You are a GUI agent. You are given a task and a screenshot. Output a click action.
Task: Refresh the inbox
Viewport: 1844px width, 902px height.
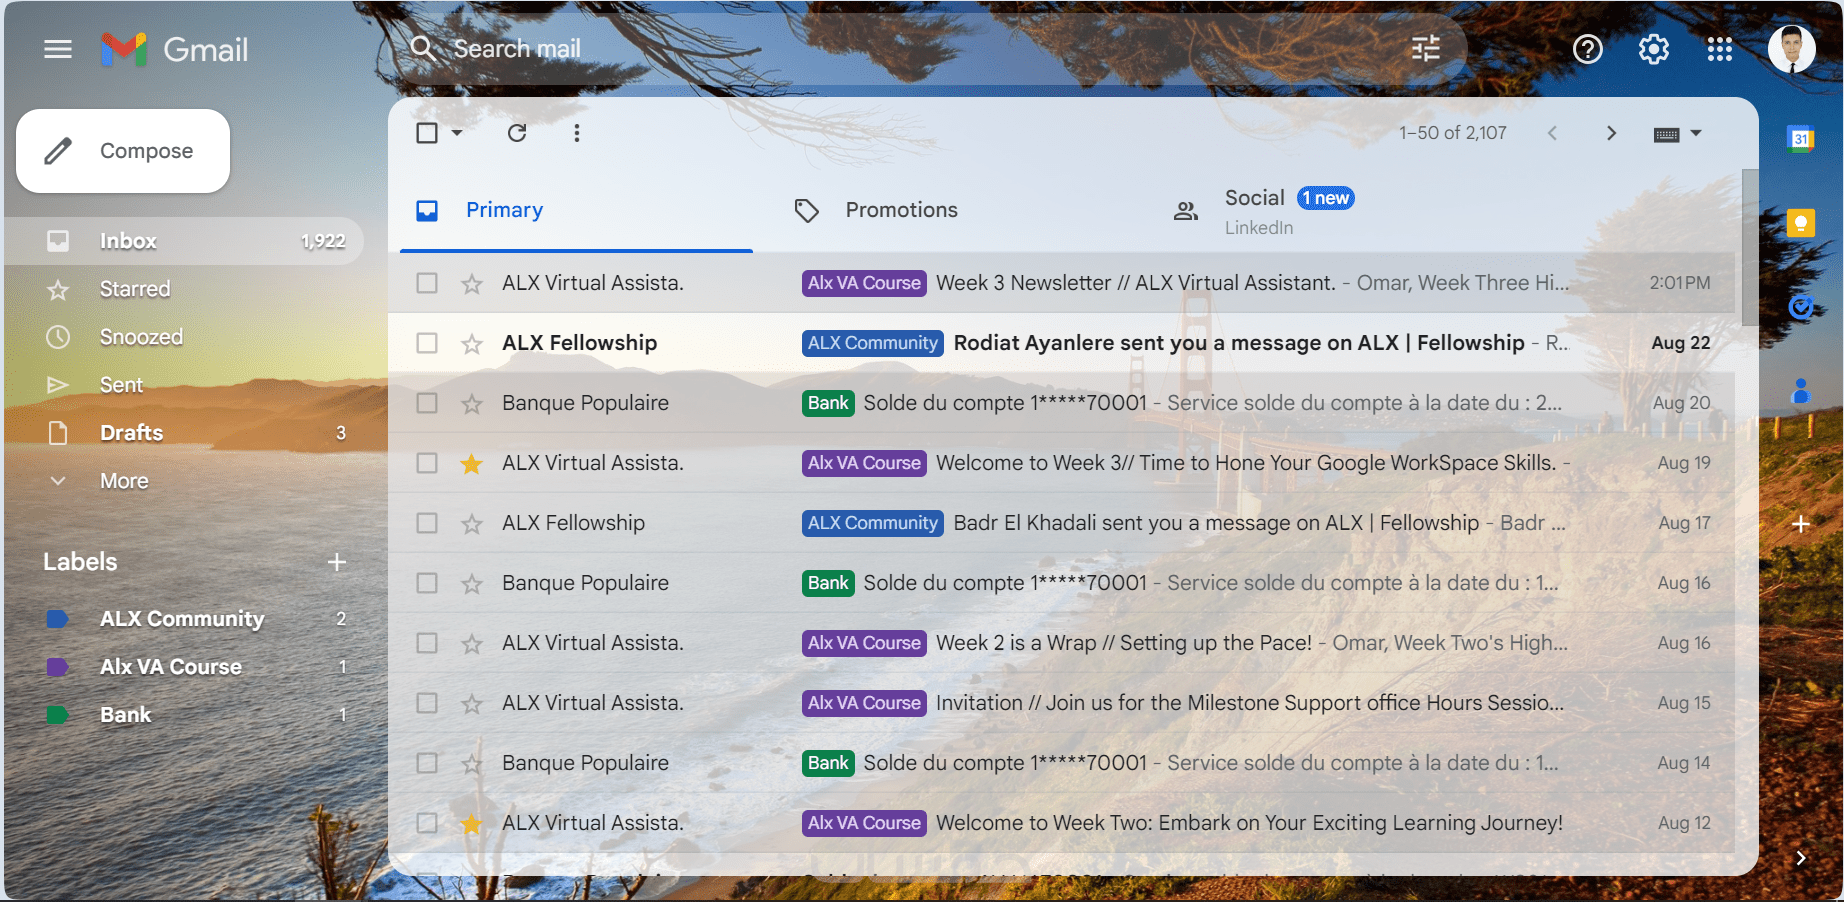coord(517,133)
